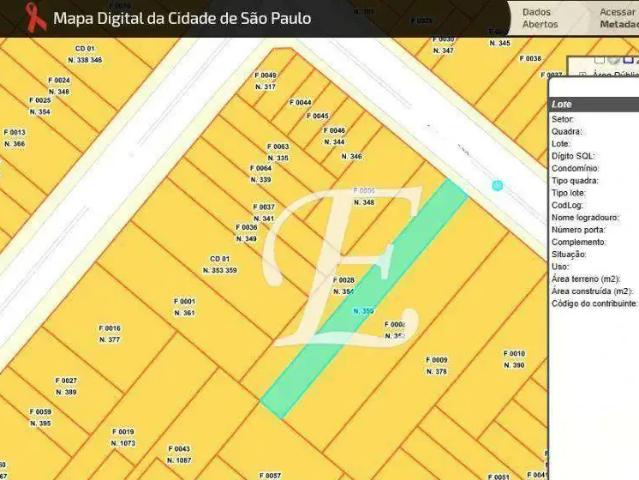
Task: Select lot CD 01 N. 338 346
Action: coord(85,54)
